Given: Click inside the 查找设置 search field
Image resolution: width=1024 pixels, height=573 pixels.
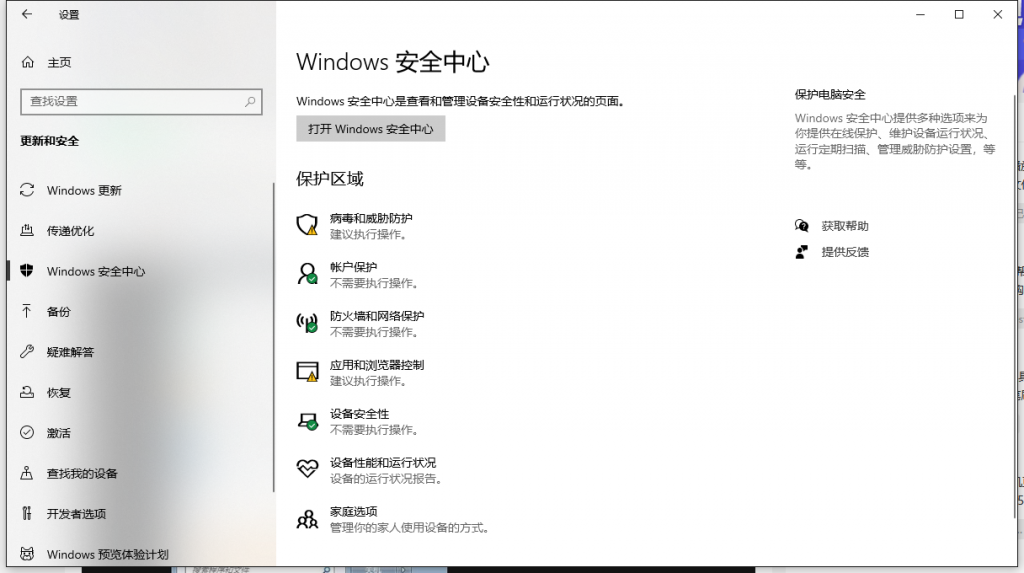Looking at the screenshot, I should point(130,101).
